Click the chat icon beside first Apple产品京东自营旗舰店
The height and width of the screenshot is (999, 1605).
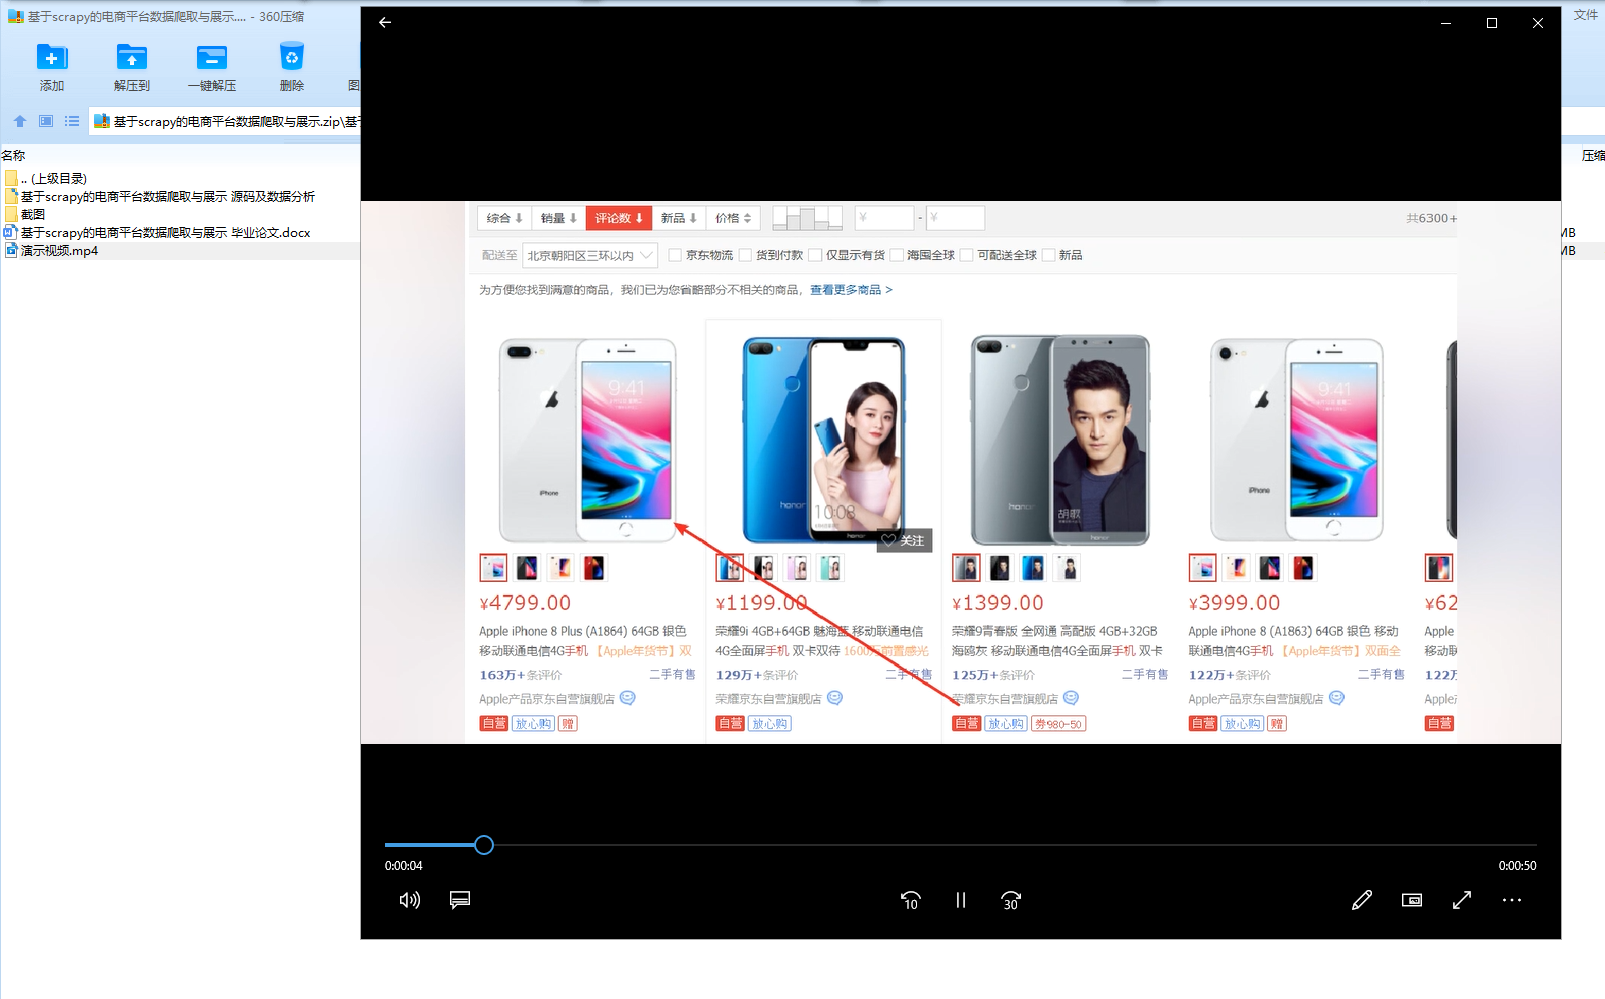pyautogui.click(x=628, y=698)
